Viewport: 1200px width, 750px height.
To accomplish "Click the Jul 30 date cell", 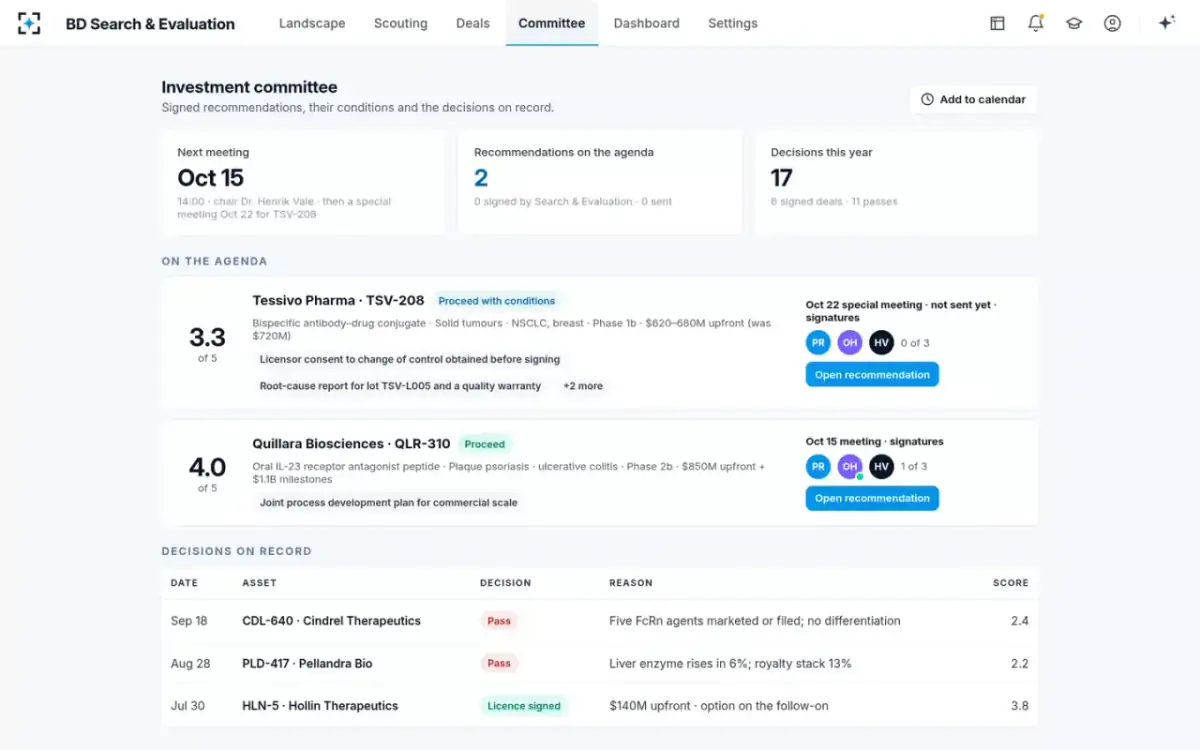I will 187,705.
